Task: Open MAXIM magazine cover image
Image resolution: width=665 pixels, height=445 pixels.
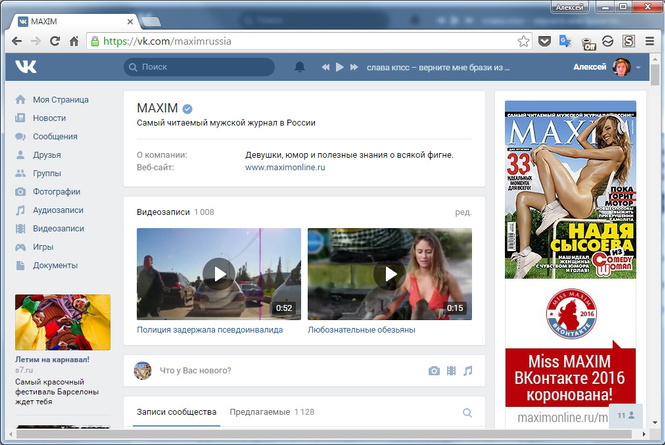Action: coord(570,190)
